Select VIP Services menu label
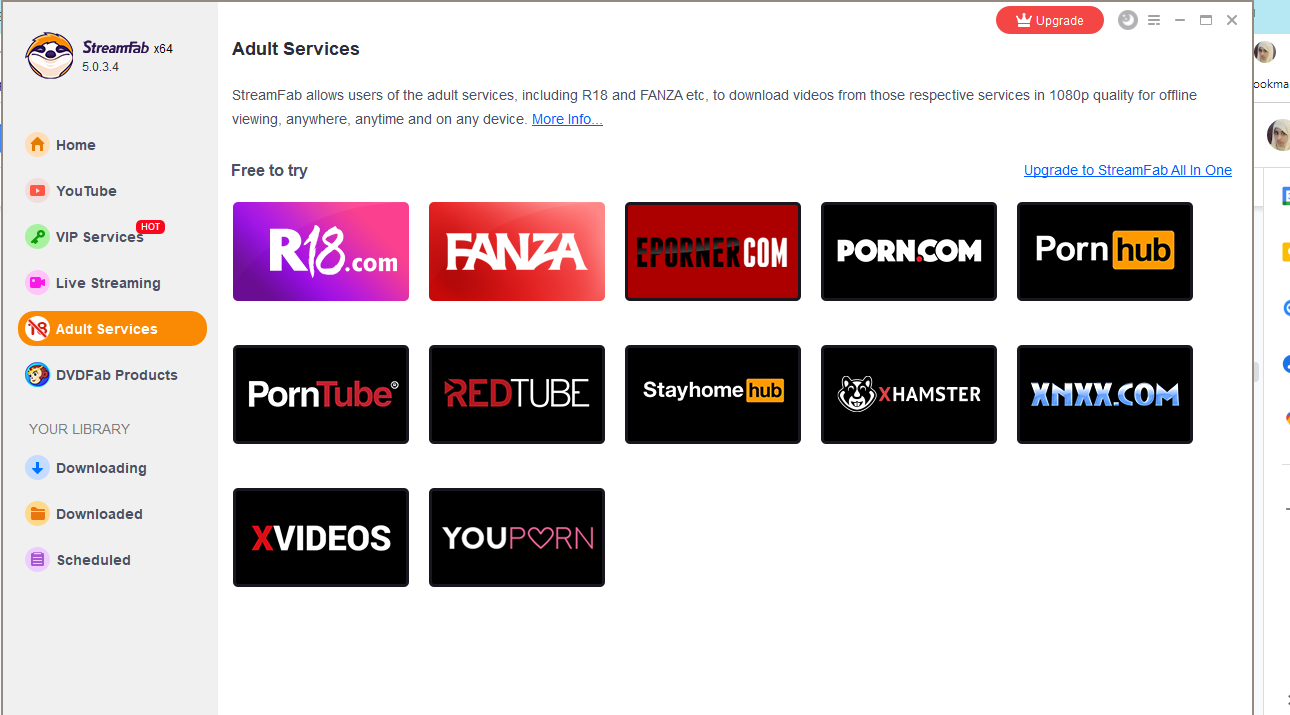Viewport: 1290px width, 715px height. (x=100, y=237)
